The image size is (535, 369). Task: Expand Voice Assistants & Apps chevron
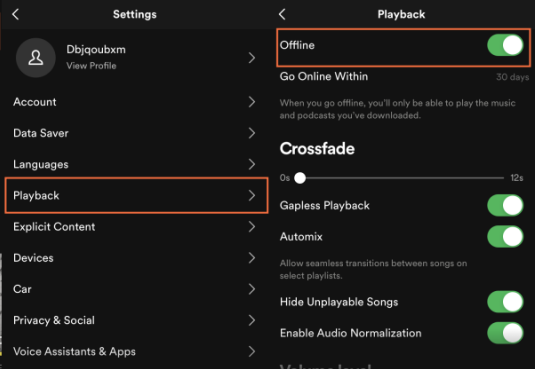click(252, 352)
